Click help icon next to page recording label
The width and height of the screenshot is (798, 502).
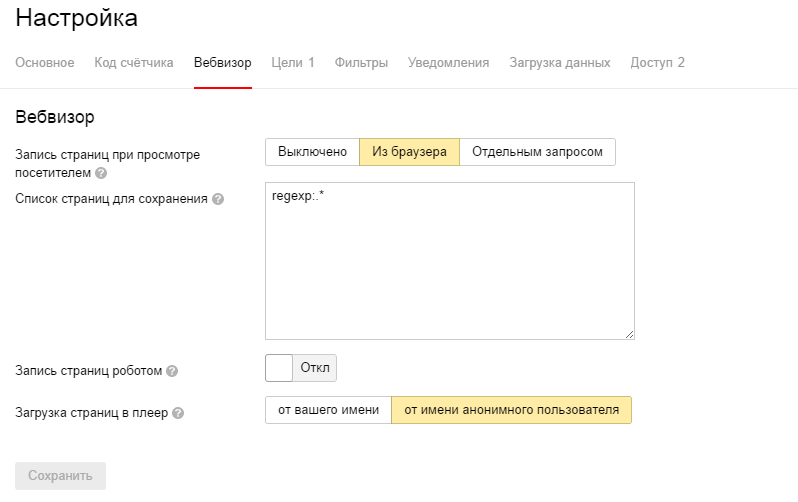pyautogui.click(x=101, y=173)
